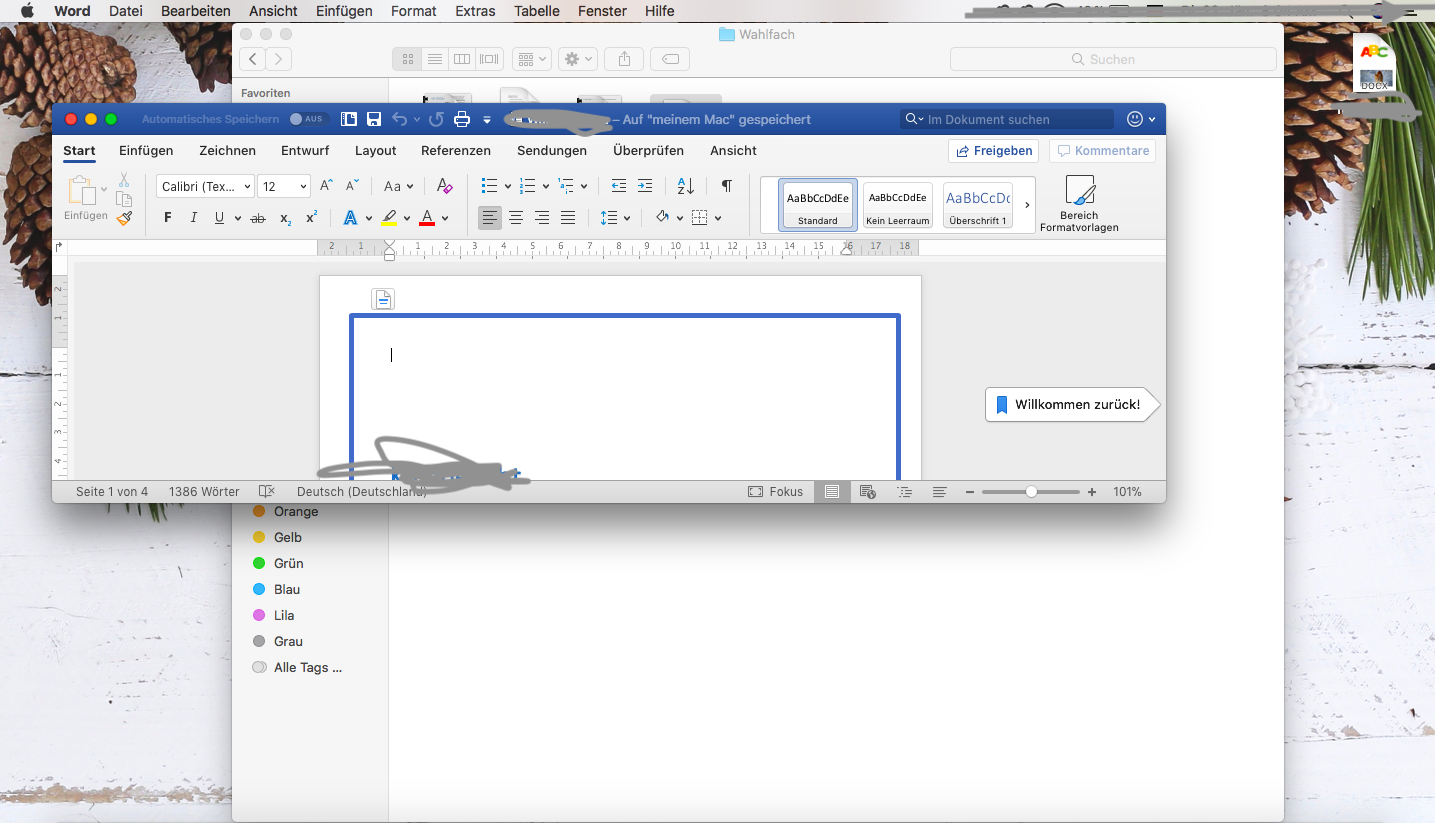1435x823 pixels.
Task: Adjust the zoom slider in status bar
Action: (x=1031, y=491)
